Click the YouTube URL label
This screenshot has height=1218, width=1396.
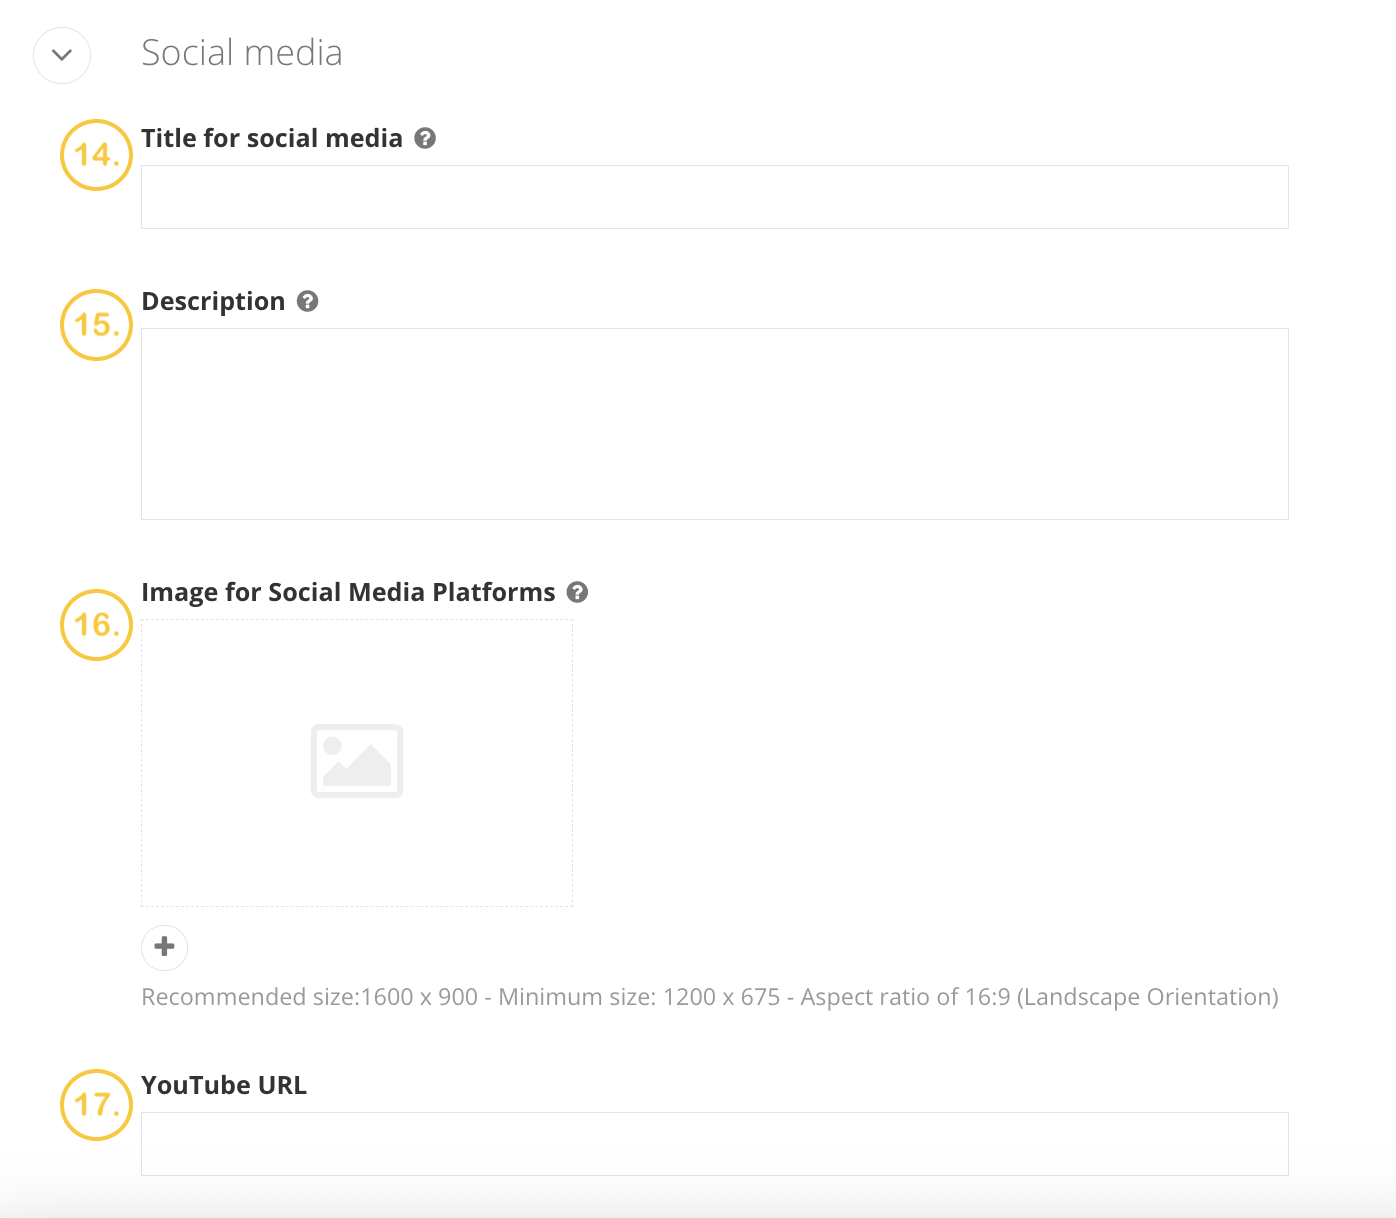click(224, 1085)
